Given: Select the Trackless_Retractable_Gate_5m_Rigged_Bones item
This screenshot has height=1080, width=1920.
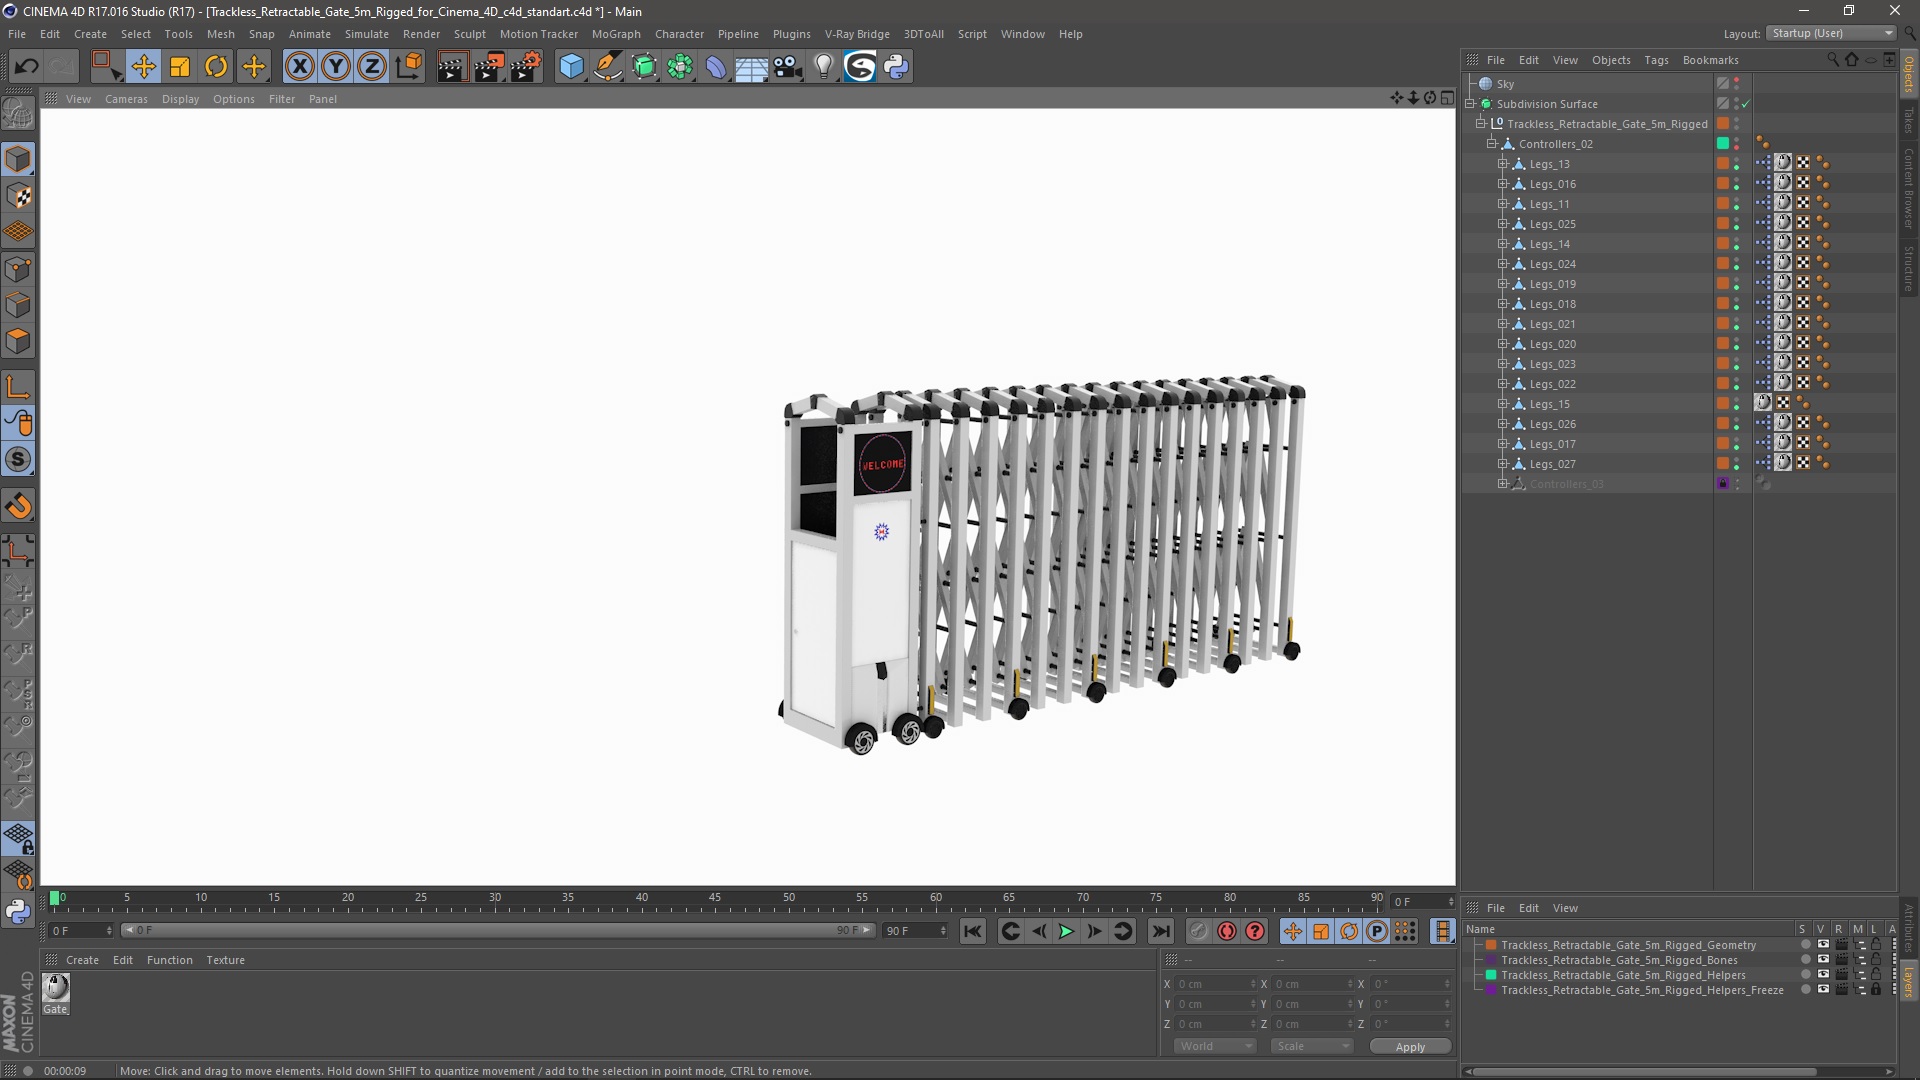Looking at the screenshot, I should point(1621,959).
